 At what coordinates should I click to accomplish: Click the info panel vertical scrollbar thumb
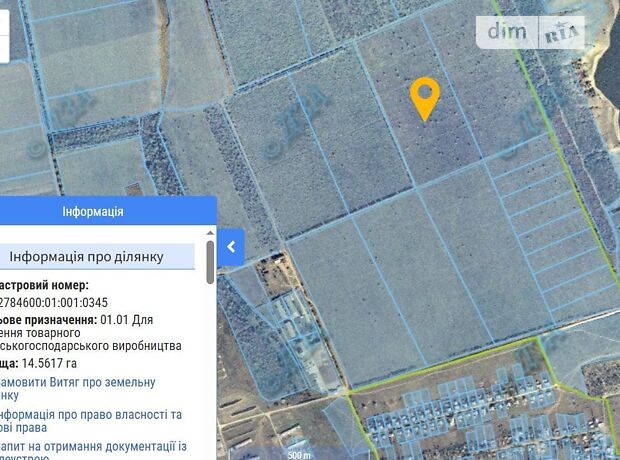(x=210, y=262)
